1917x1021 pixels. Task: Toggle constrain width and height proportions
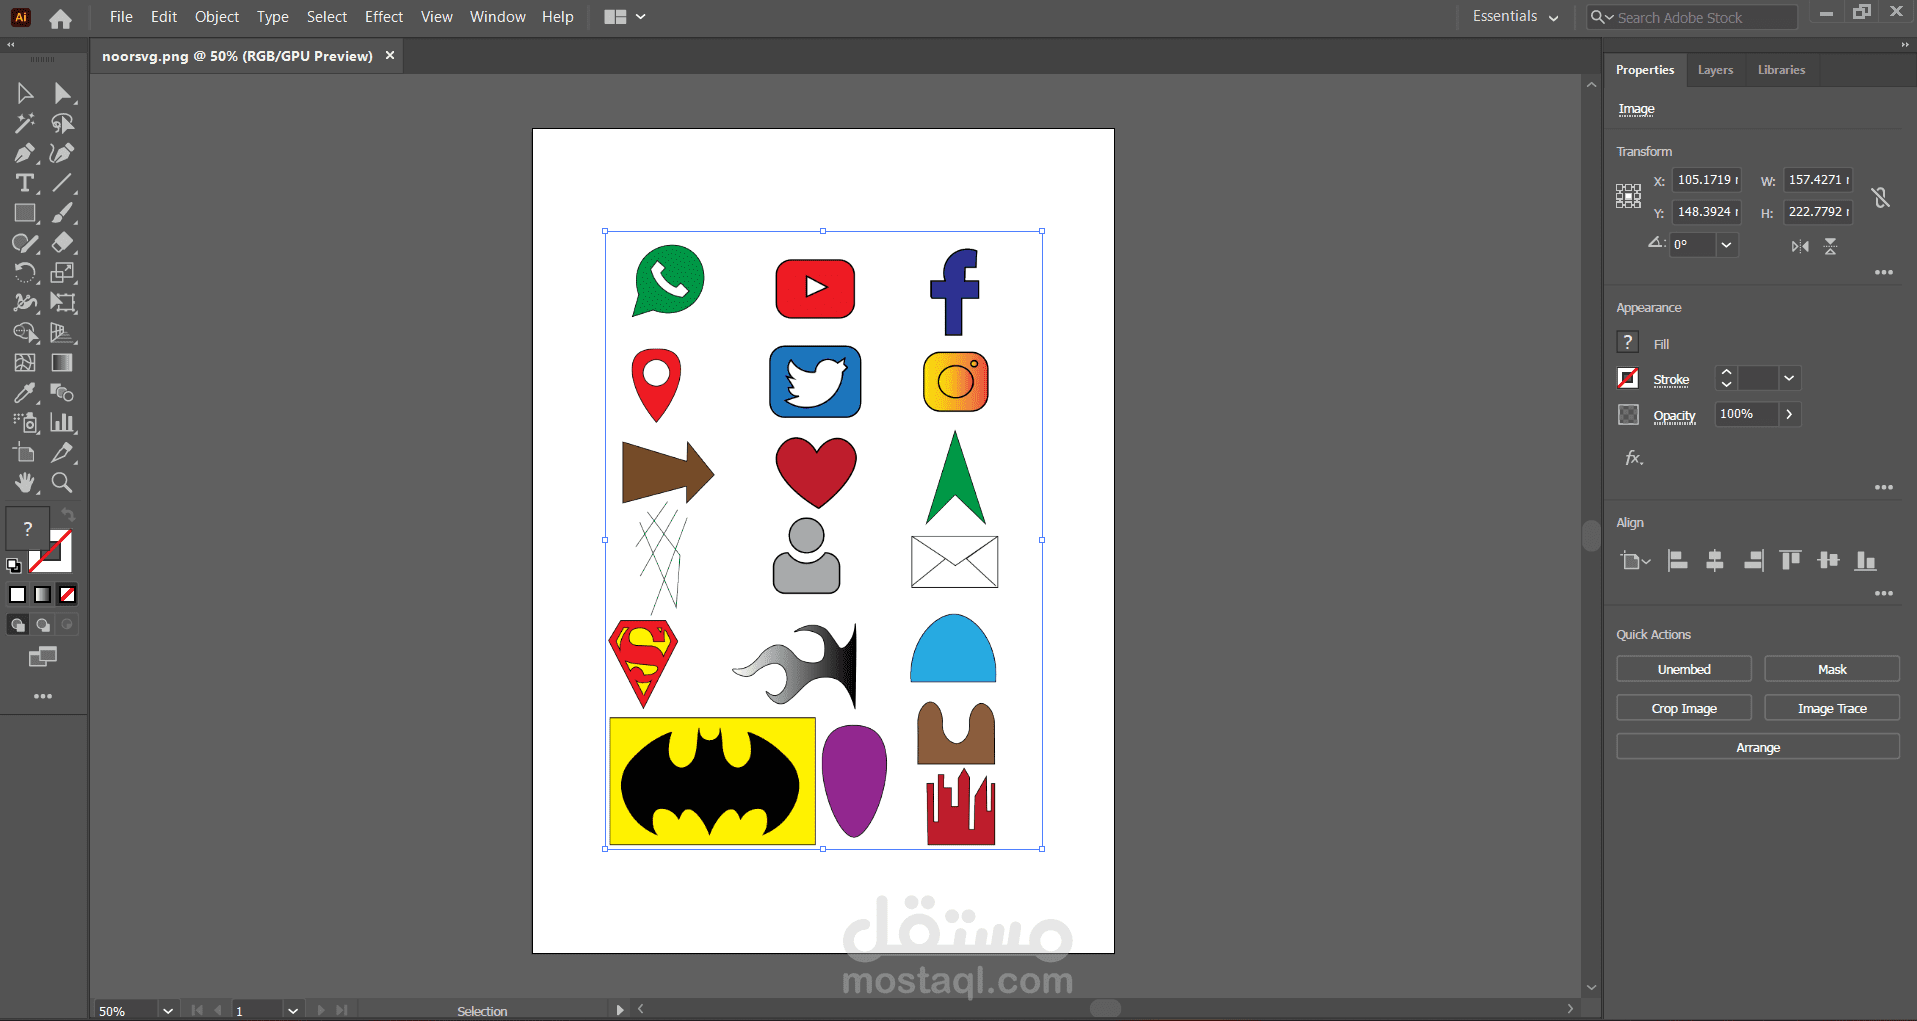1881,197
